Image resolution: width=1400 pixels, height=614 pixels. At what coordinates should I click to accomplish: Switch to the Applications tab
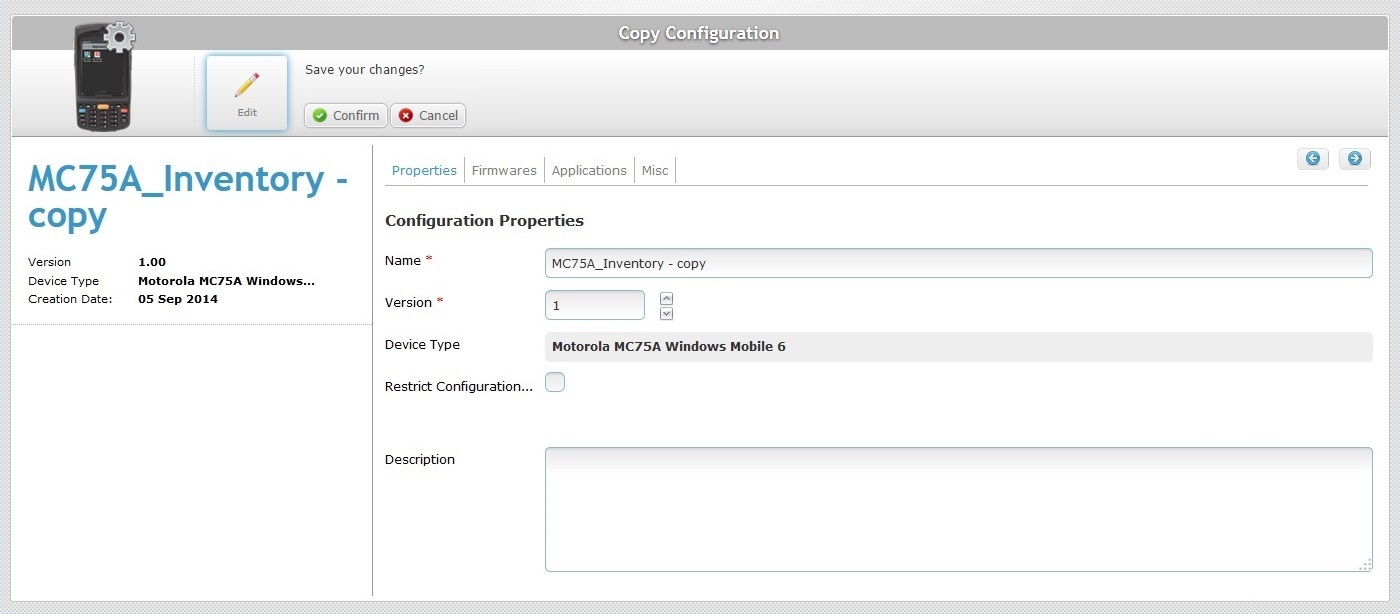coord(589,170)
